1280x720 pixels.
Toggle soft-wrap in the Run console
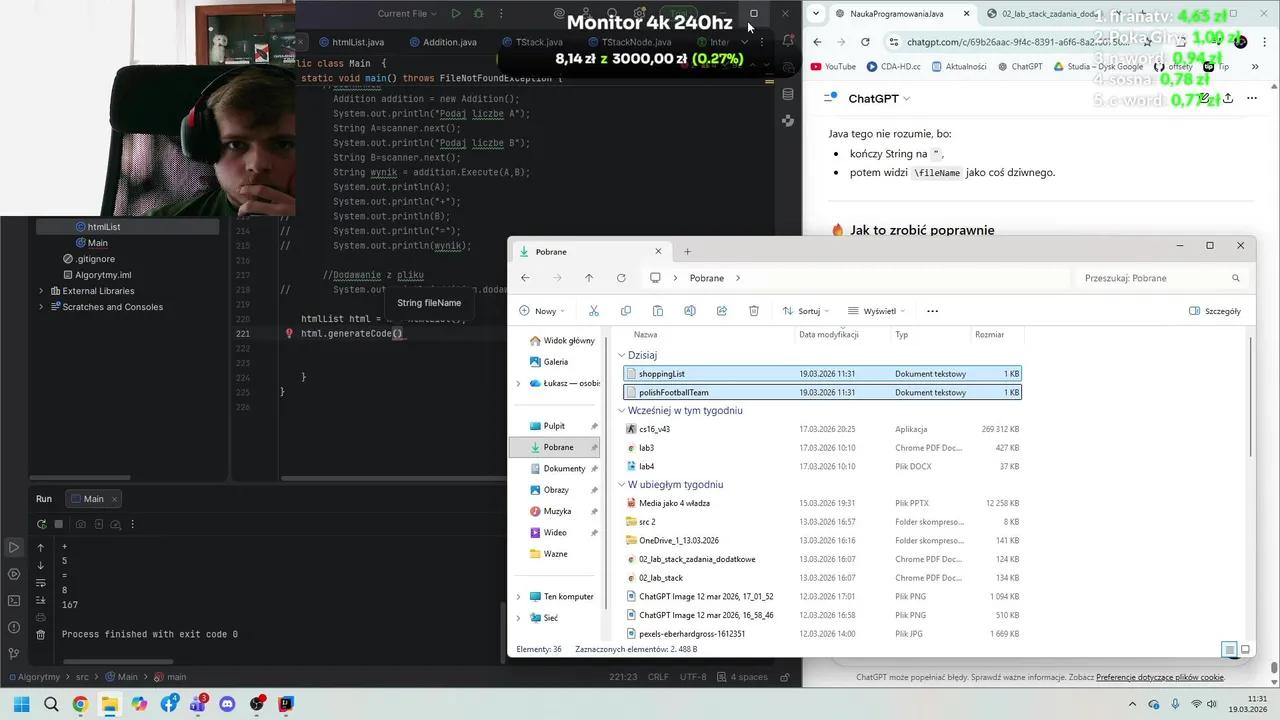(x=41, y=583)
